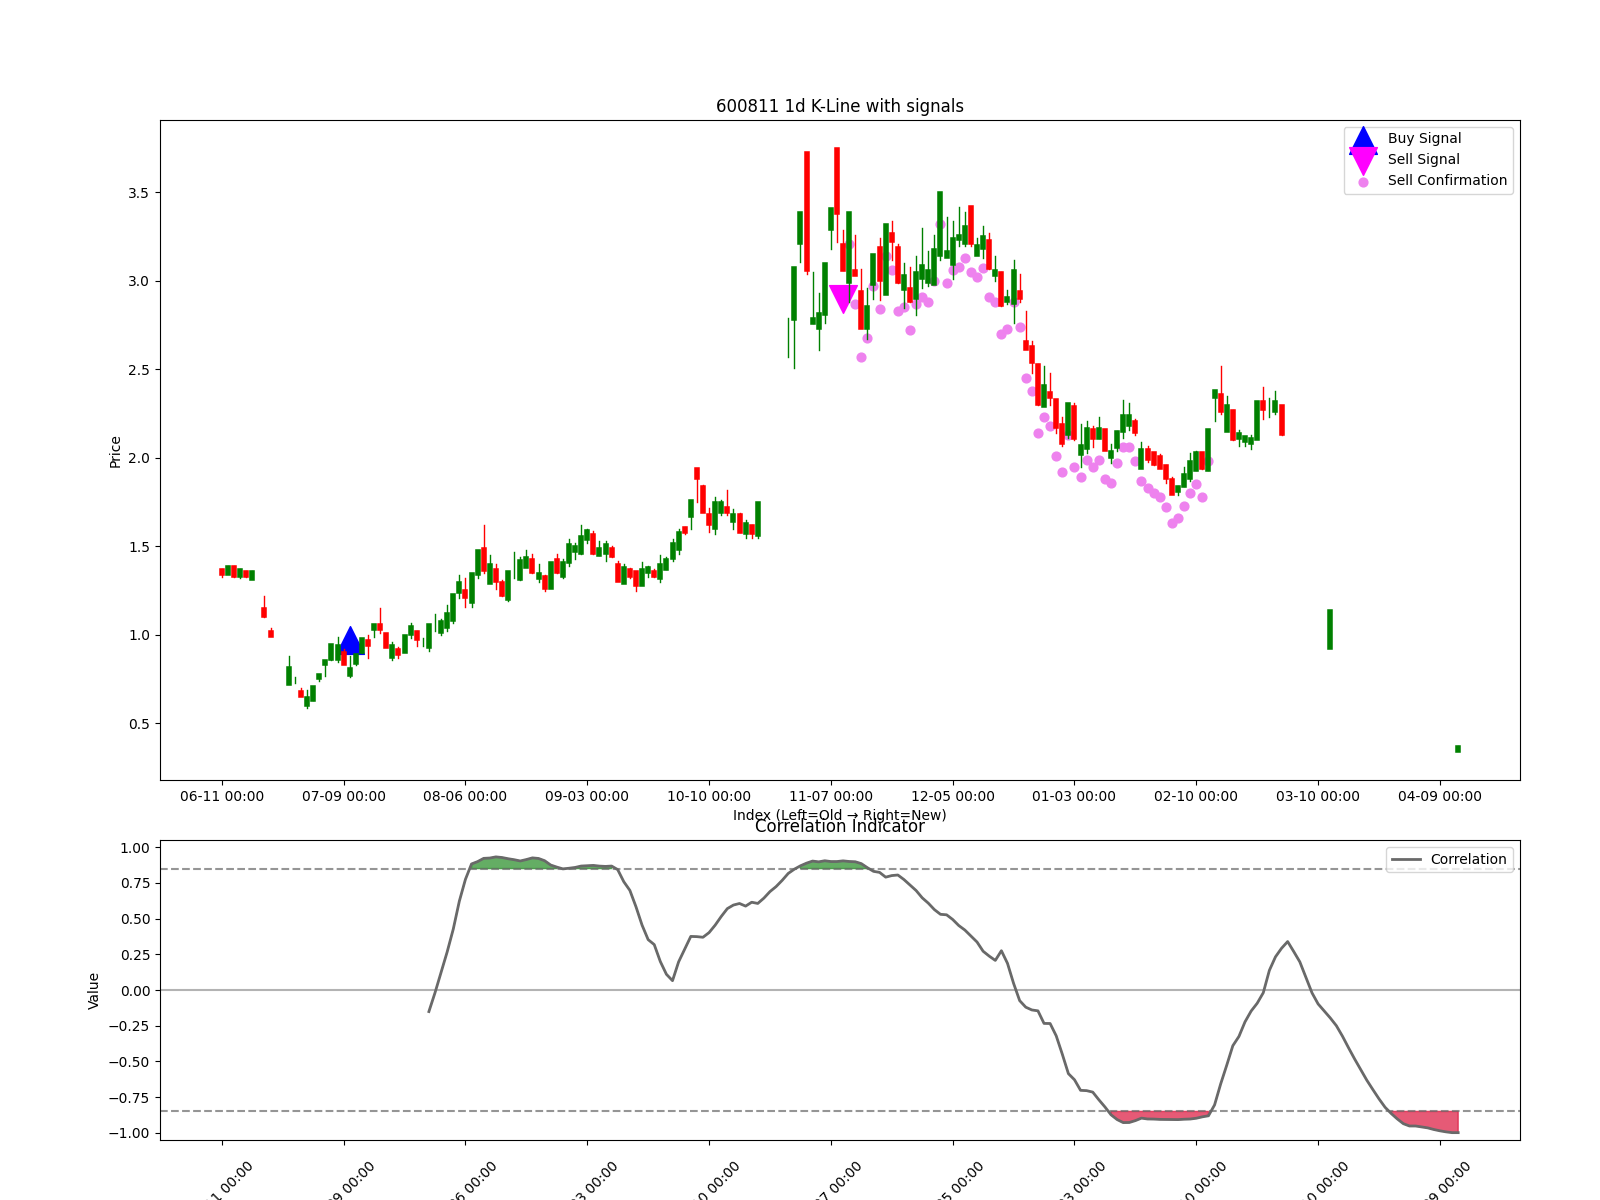Screen dimensions: 1600x1200
Task: Click correlation axis tick 0.00
Action: tap(135, 990)
